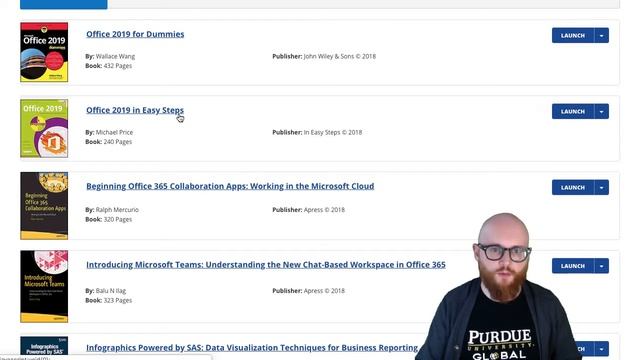
Task: Expand launch options for Introducing Microsoft Teams
Action: pos(602,266)
